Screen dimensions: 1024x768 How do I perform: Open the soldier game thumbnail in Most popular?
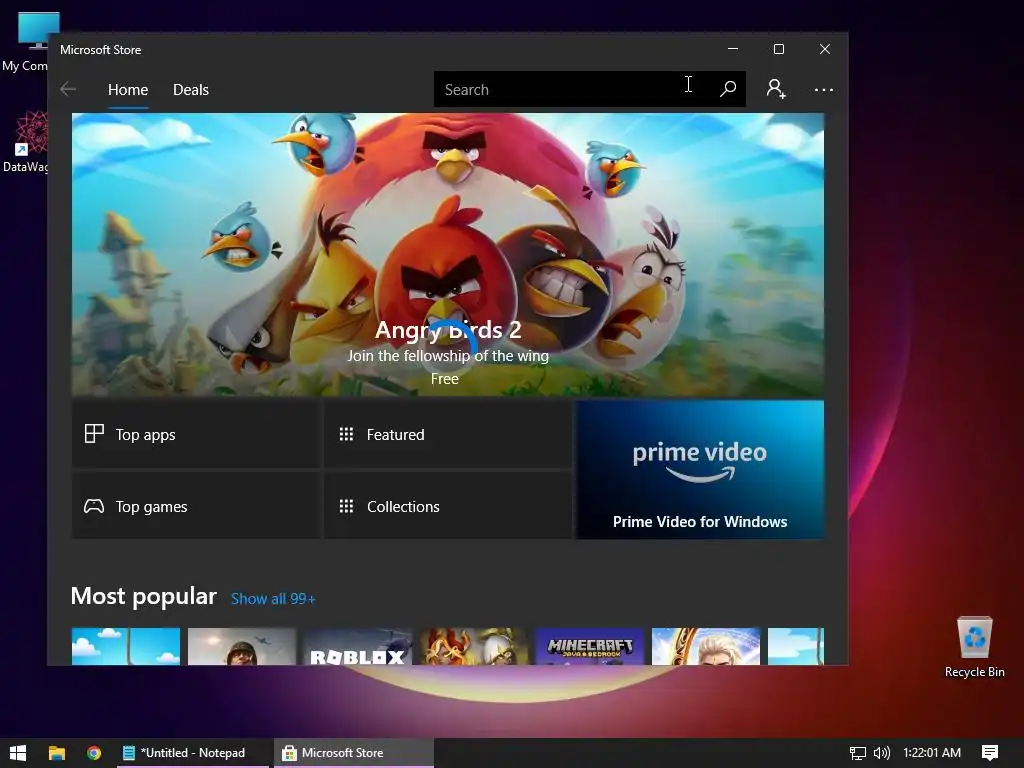point(242,647)
